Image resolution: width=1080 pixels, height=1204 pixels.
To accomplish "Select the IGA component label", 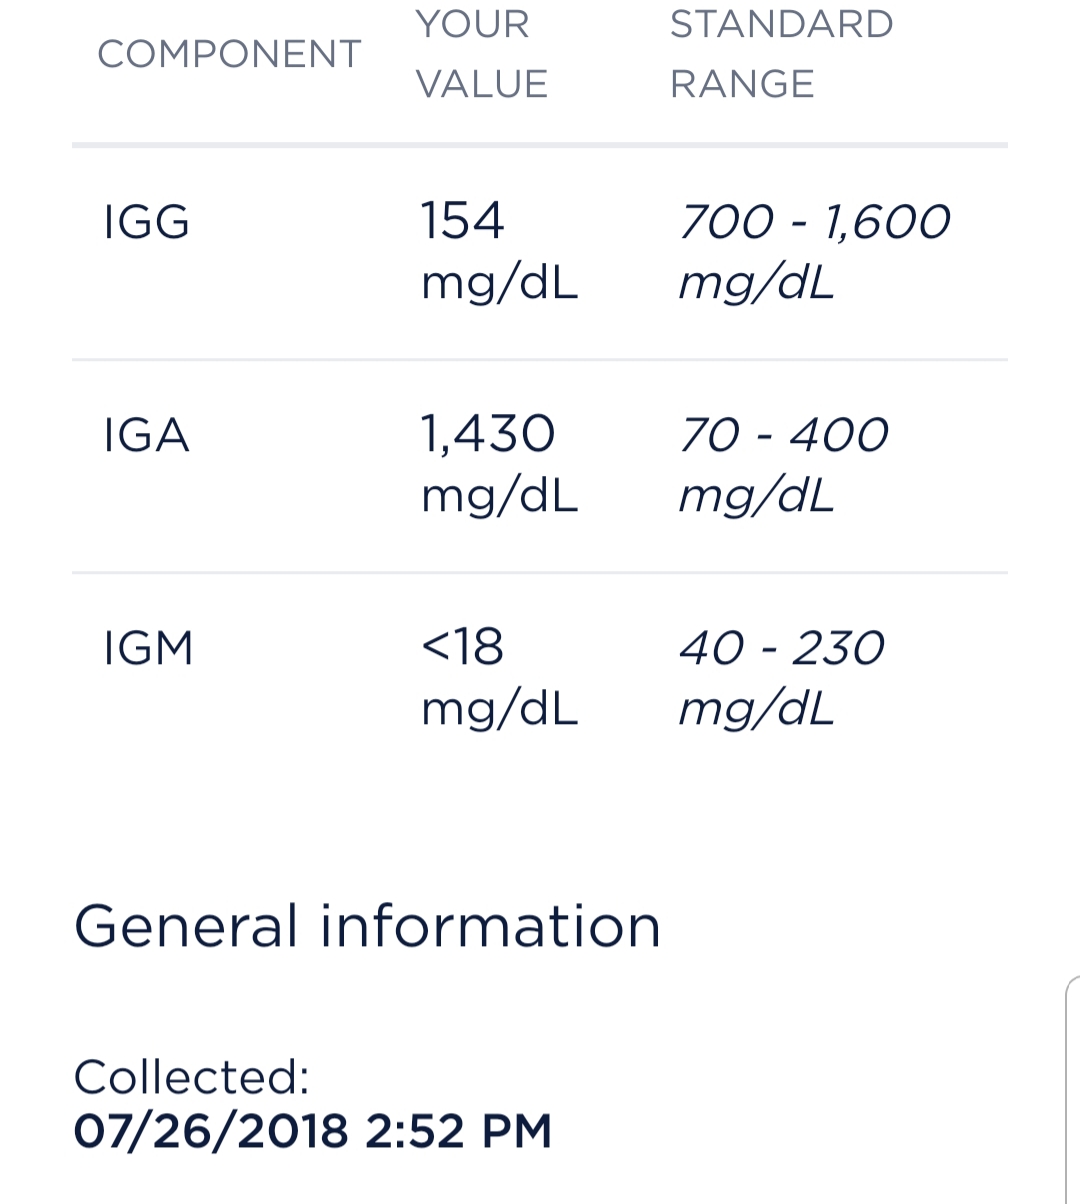I will 146,435.
